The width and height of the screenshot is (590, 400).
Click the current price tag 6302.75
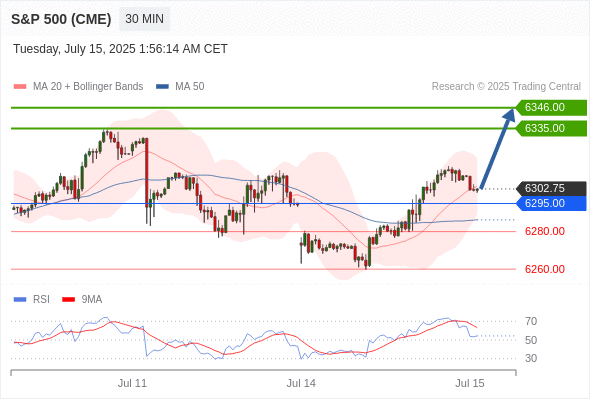tap(551, 188)
